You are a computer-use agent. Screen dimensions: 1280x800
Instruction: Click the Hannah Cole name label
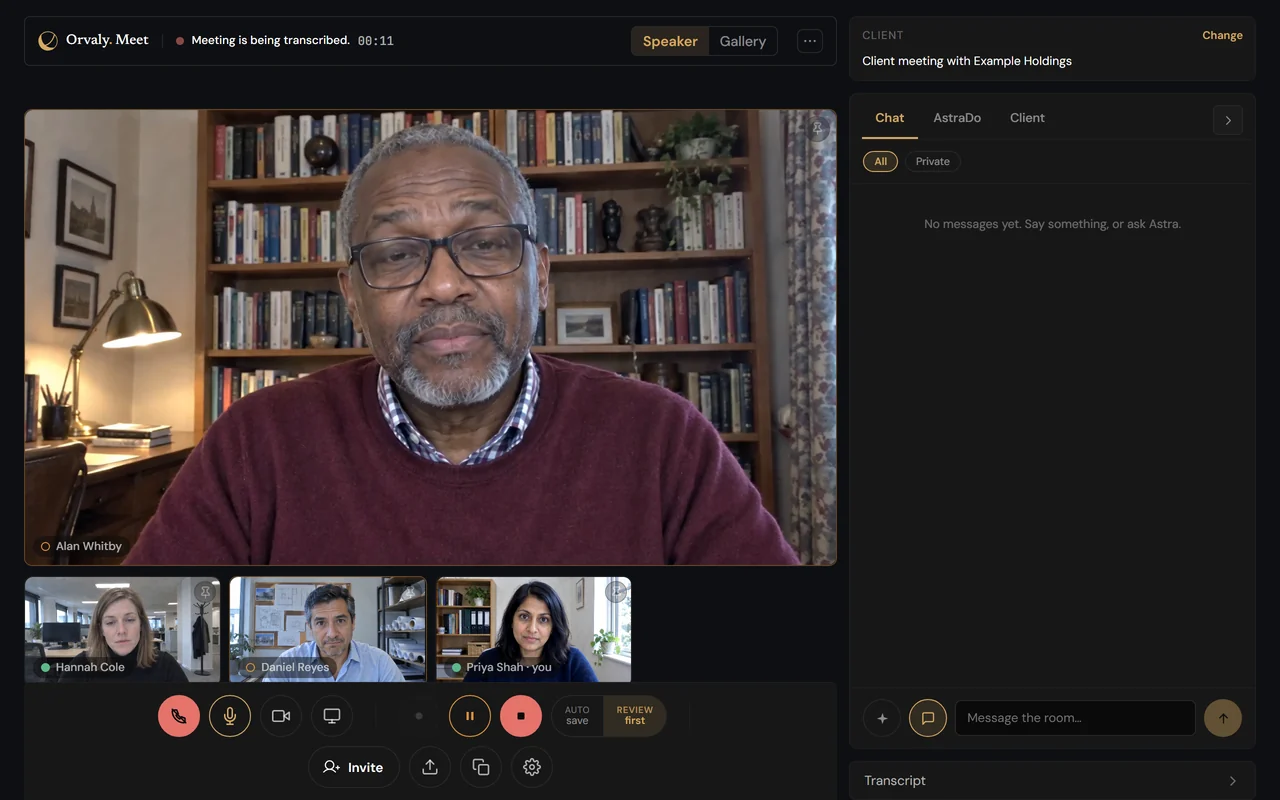tap(83, 667)
